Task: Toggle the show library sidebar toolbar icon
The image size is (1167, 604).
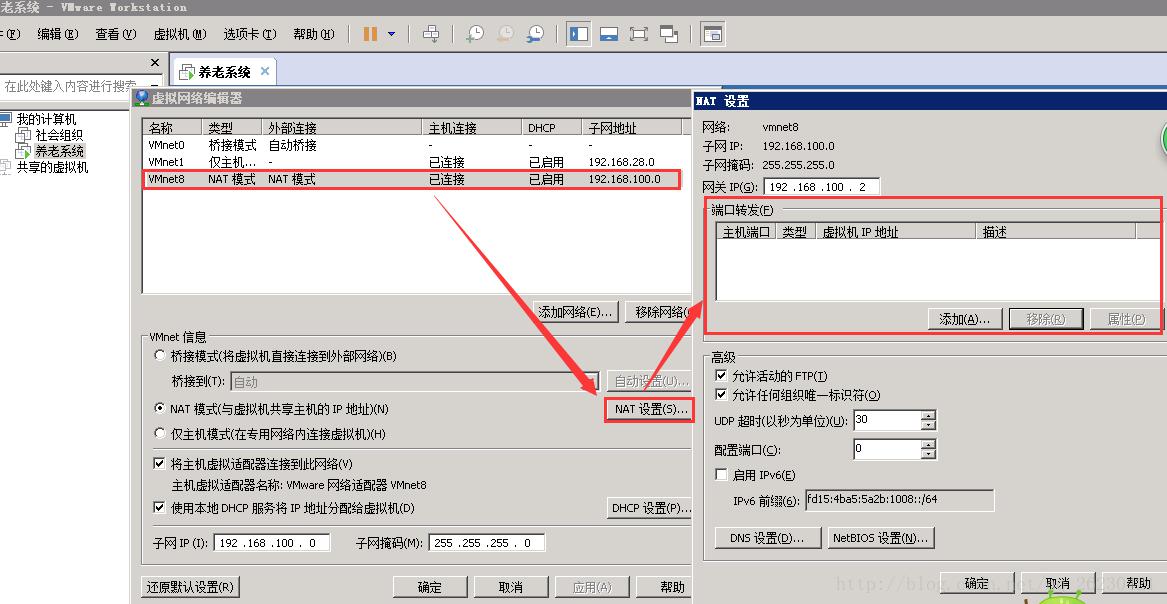Action: 578,34
